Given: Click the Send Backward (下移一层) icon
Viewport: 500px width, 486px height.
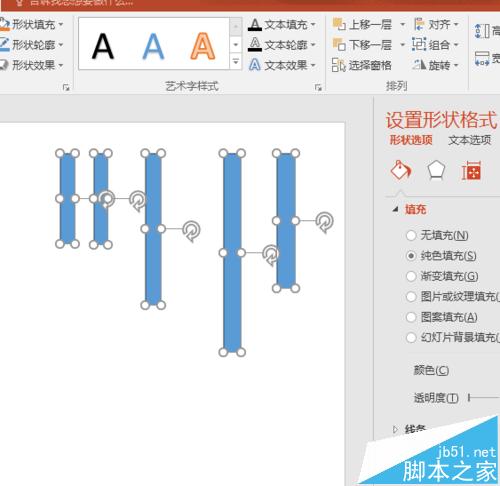Looking at the screenshot, I should 339,44.
